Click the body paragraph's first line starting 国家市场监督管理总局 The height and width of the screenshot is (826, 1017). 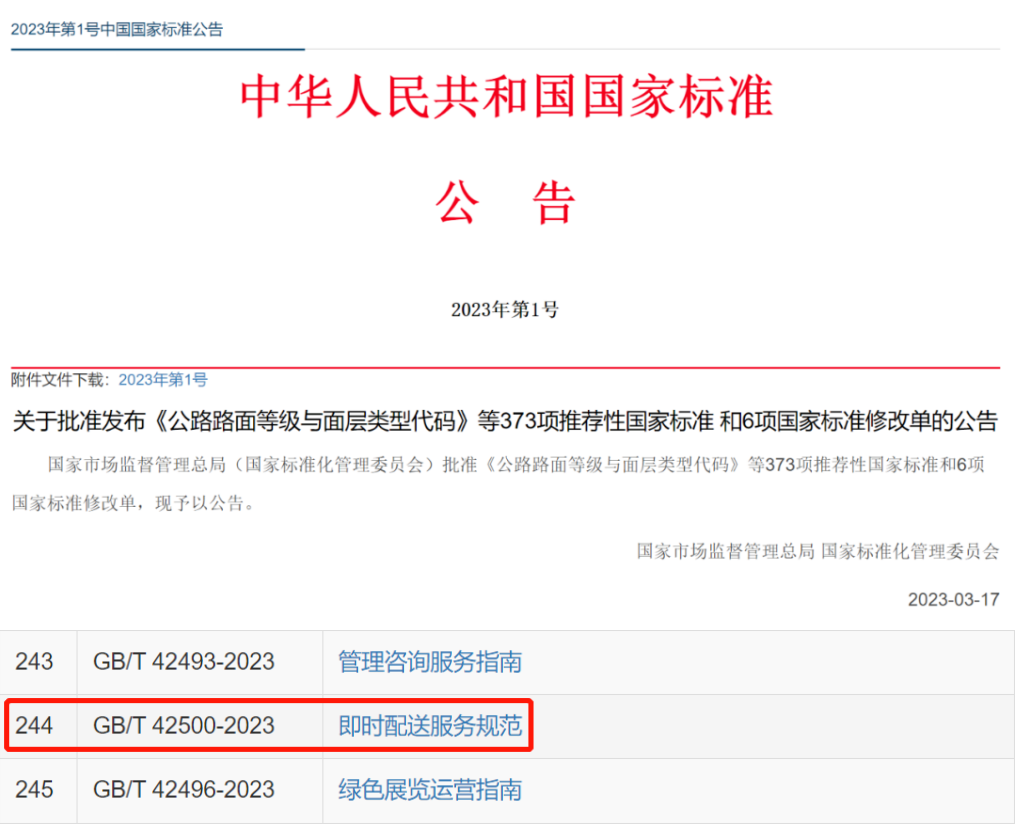pos(517,465)
